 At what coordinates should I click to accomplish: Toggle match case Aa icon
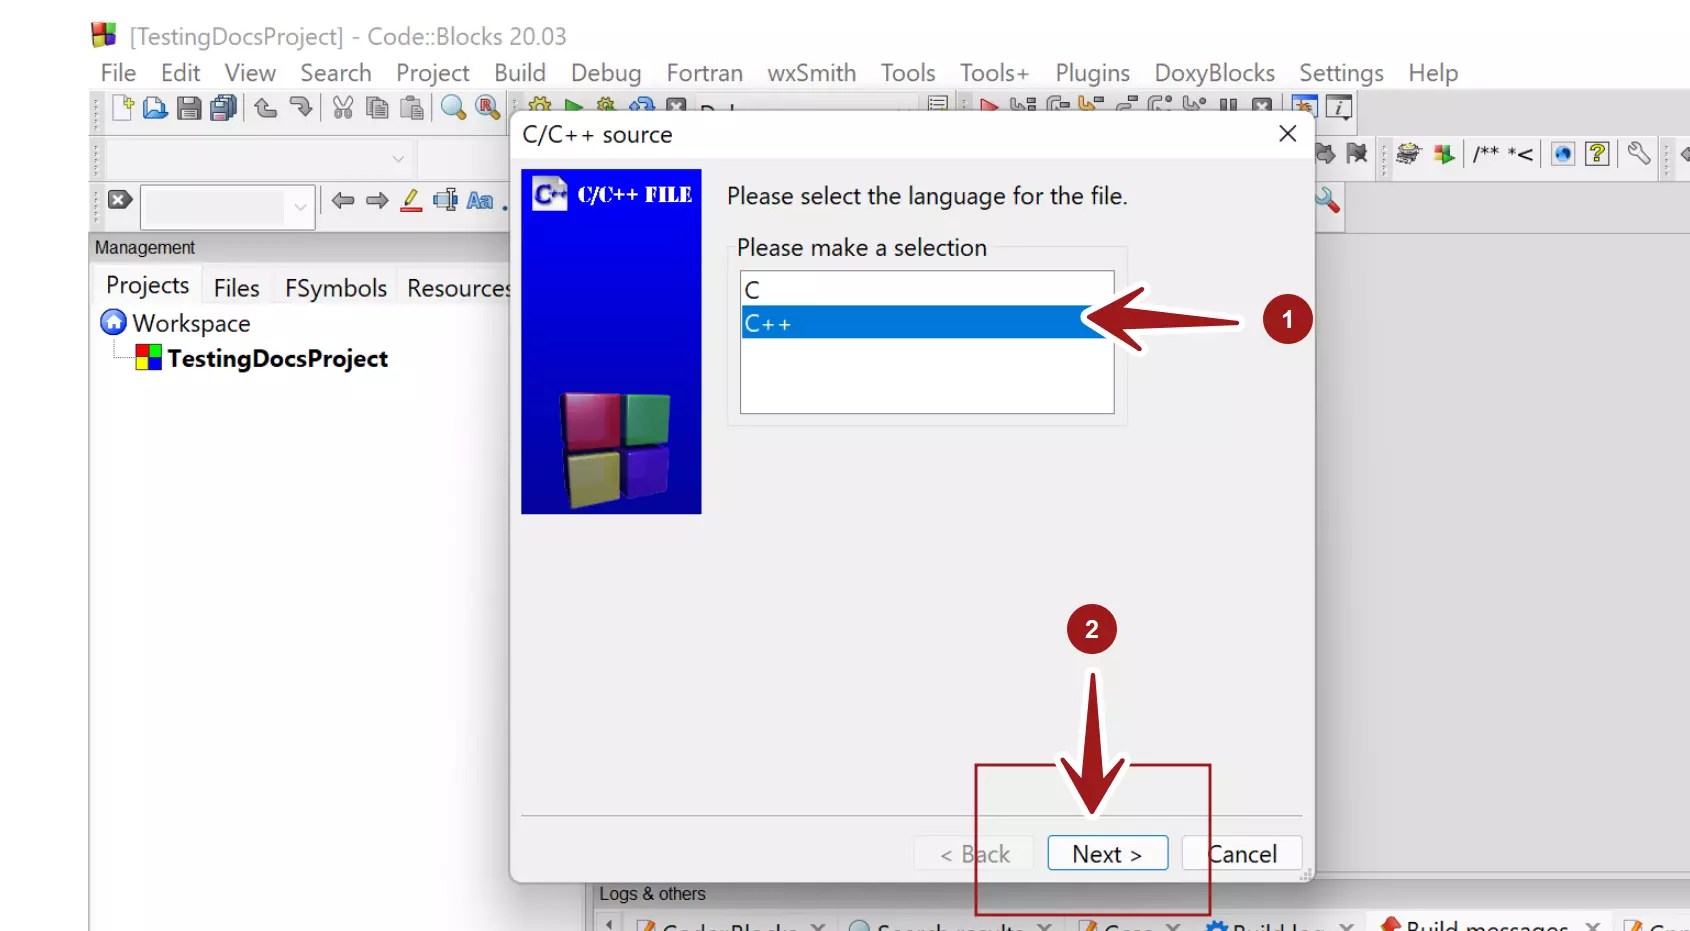480,201
